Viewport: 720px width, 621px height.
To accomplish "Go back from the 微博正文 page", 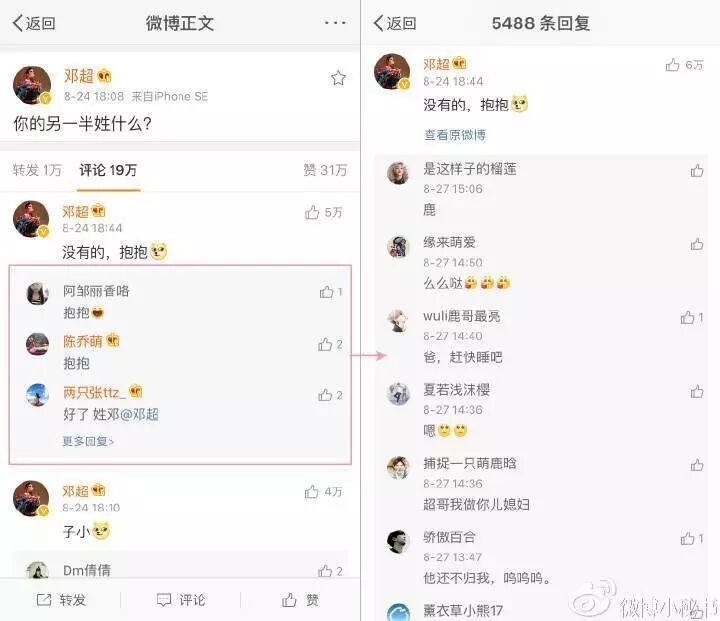I will pos(34,23).
